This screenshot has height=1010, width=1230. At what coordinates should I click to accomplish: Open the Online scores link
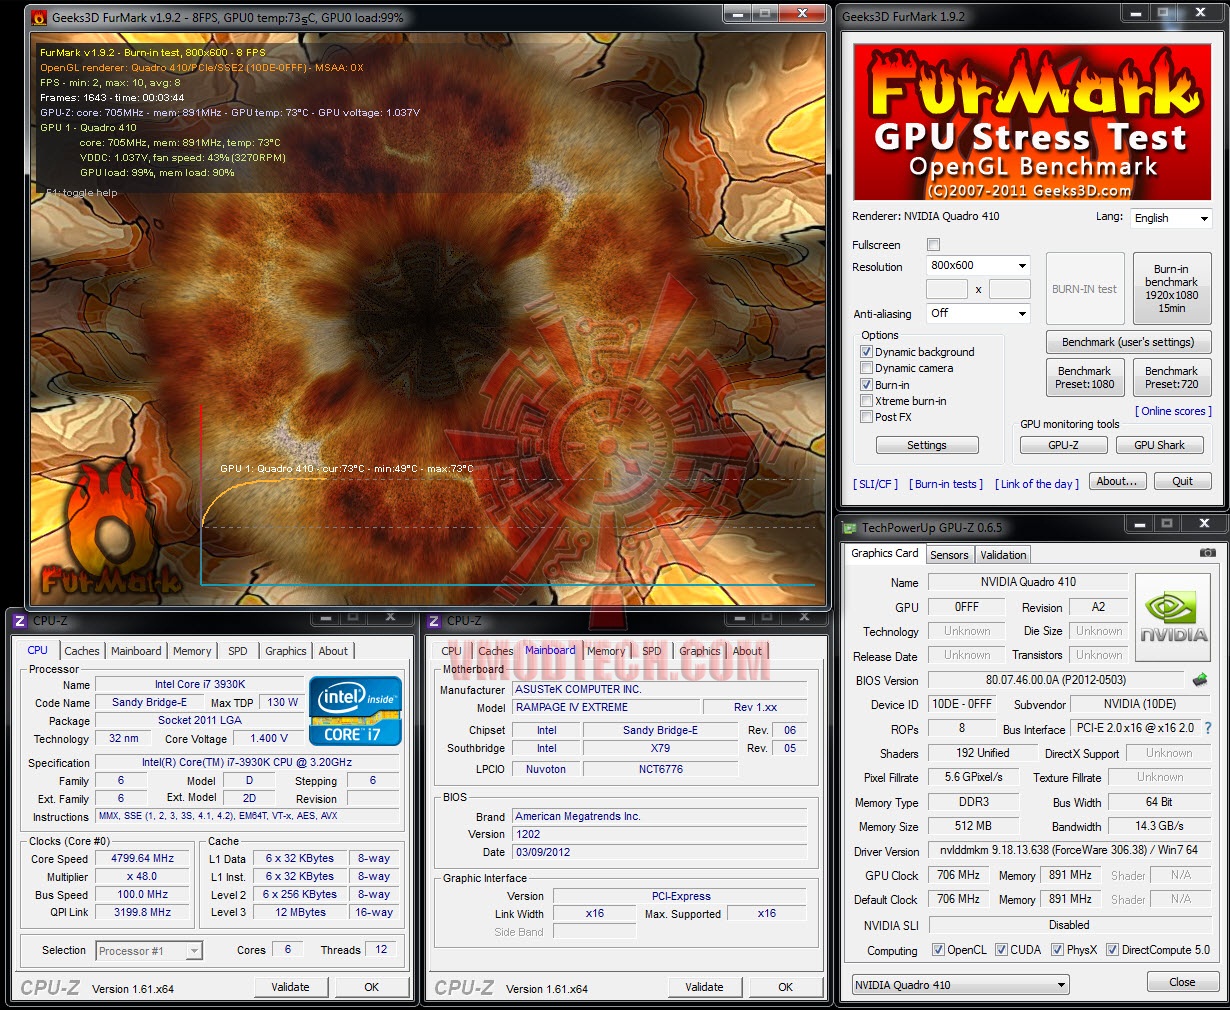click(1173, 411)
